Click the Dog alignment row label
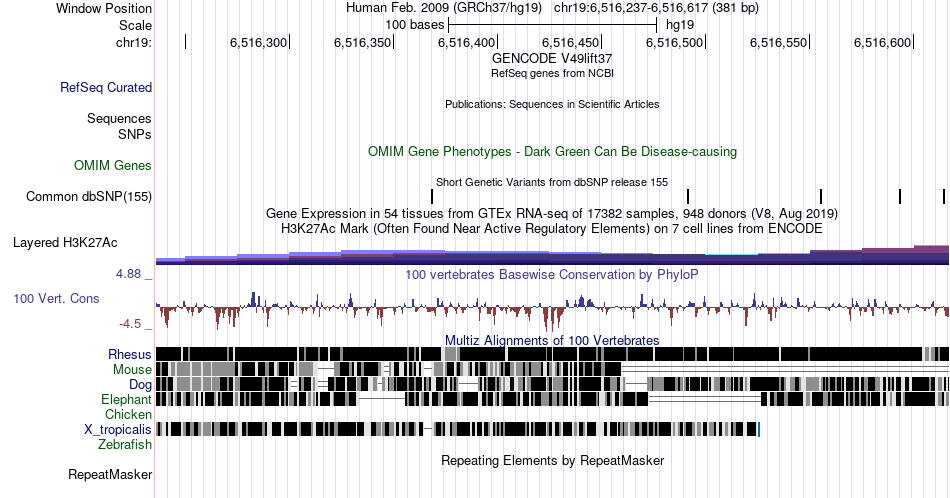Viewport: 950px width, 498px height. [140, 384]
